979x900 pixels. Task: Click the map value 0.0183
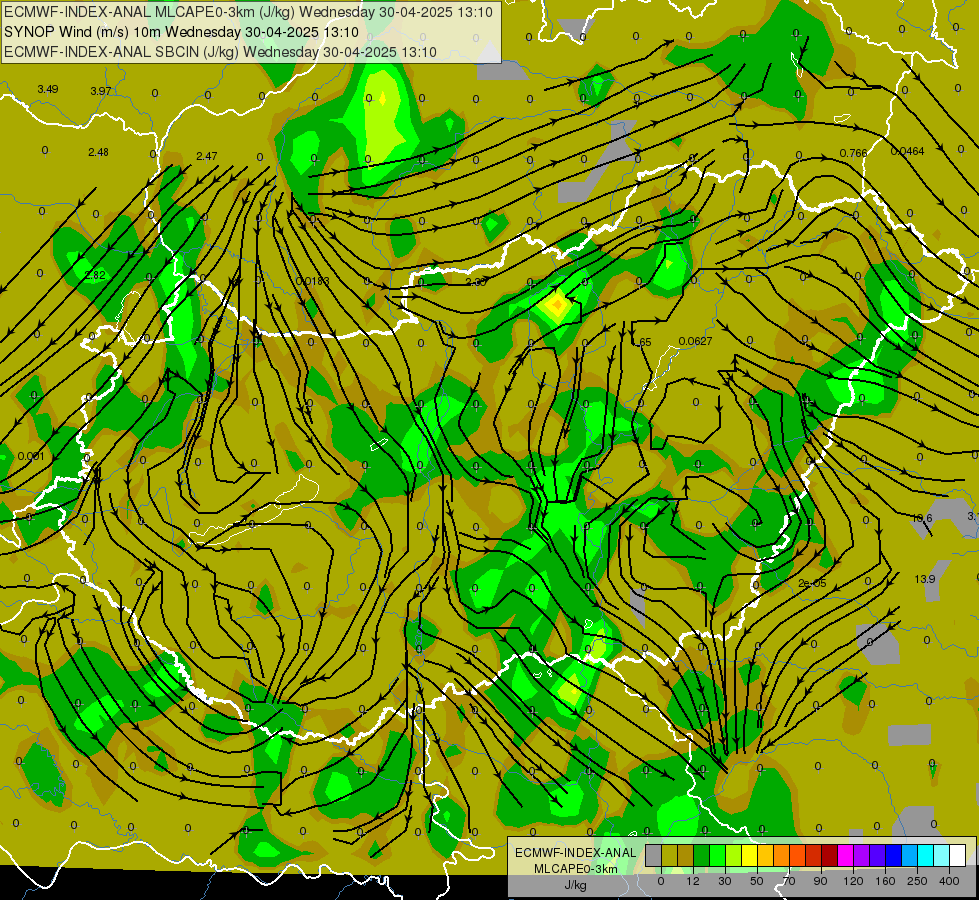pyautogui.click(x=313, y=281)
